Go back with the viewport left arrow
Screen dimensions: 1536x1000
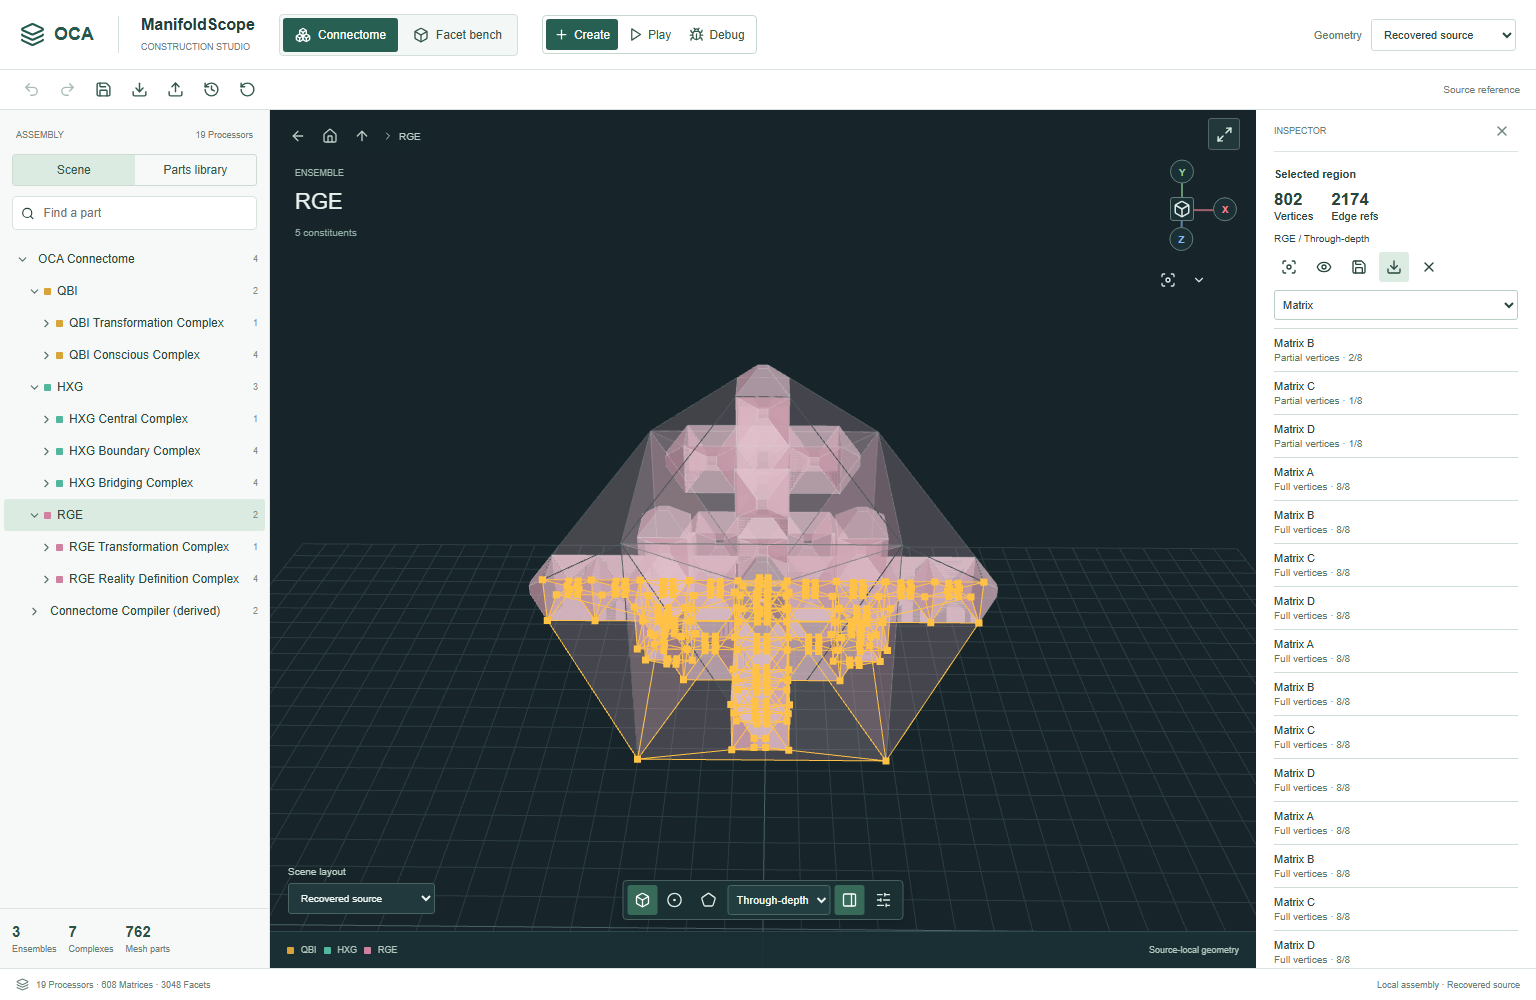(x=298, y=136)
